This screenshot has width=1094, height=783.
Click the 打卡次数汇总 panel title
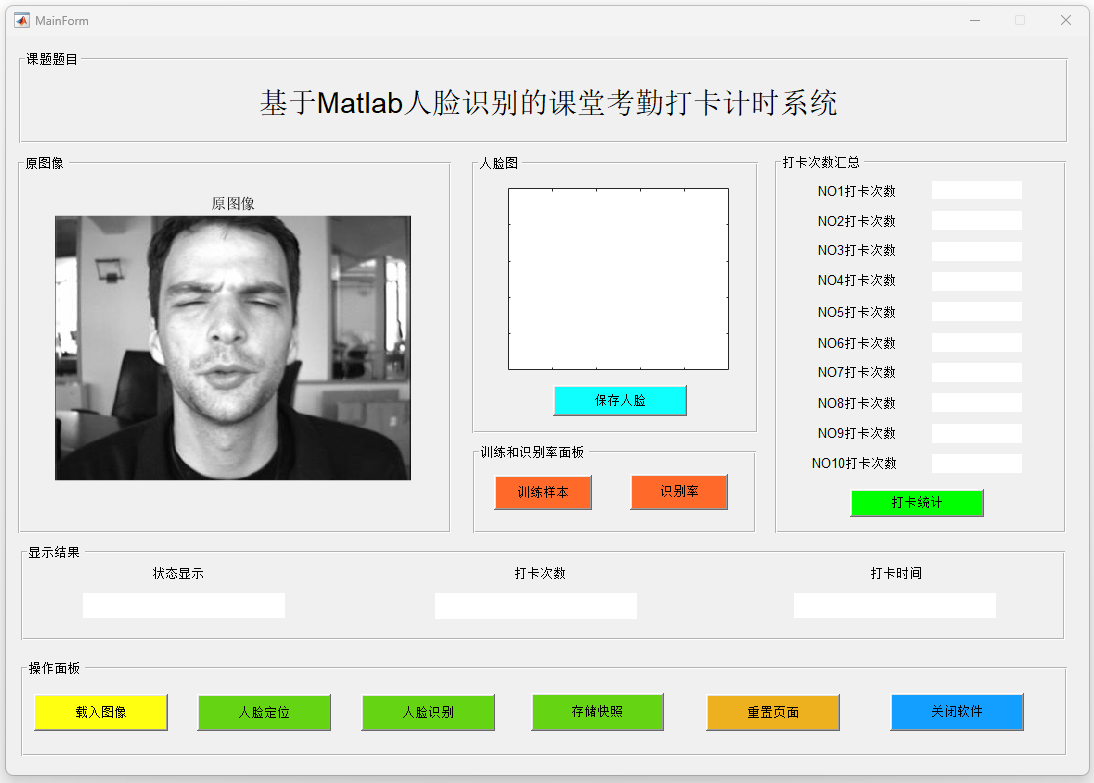(821, 162)
